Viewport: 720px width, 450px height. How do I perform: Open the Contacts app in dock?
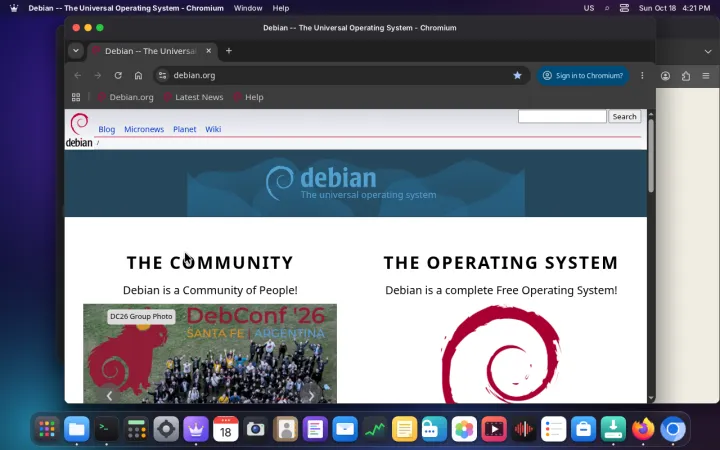[x=285, y=429]
